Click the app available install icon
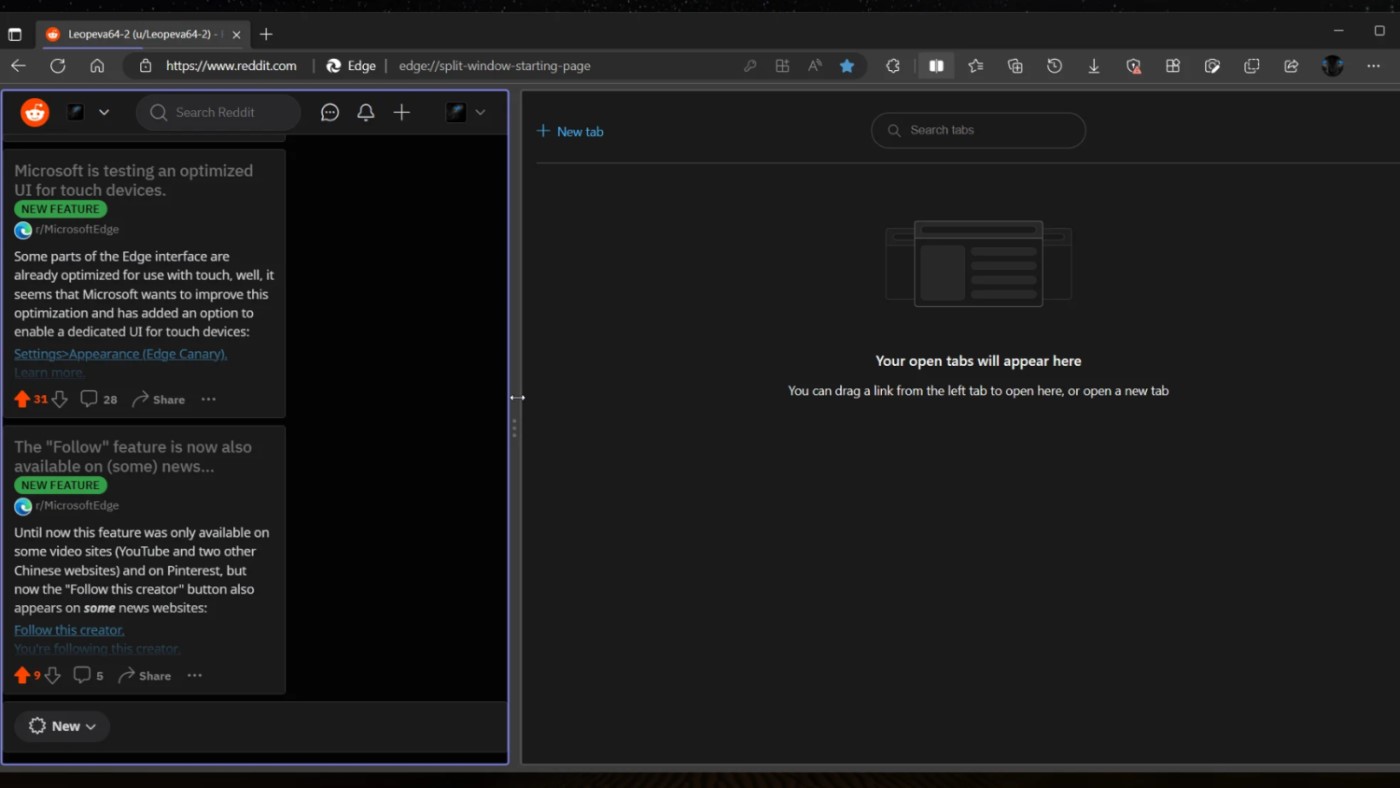The image size is (1400, 788). click(x=782, y=66)
